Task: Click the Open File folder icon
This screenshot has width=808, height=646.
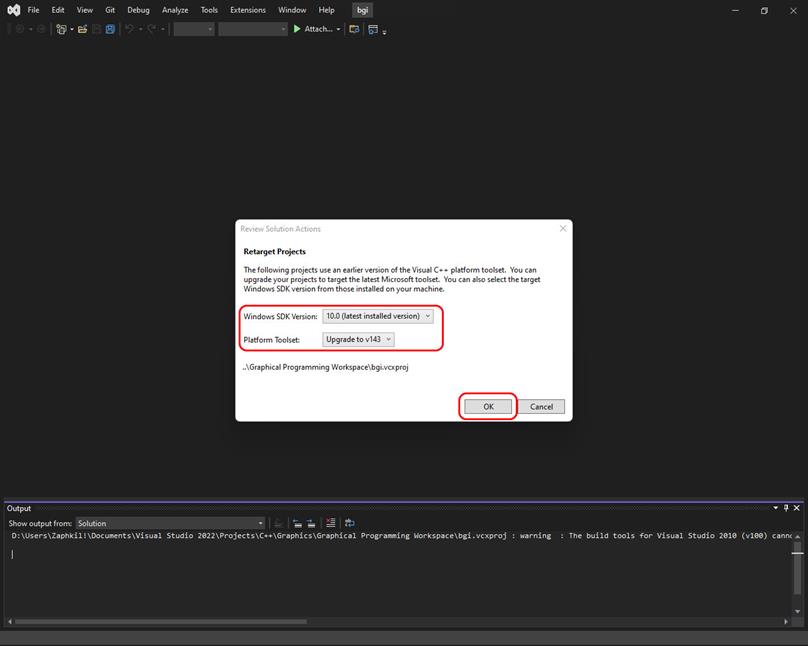Action: point(82,29)
